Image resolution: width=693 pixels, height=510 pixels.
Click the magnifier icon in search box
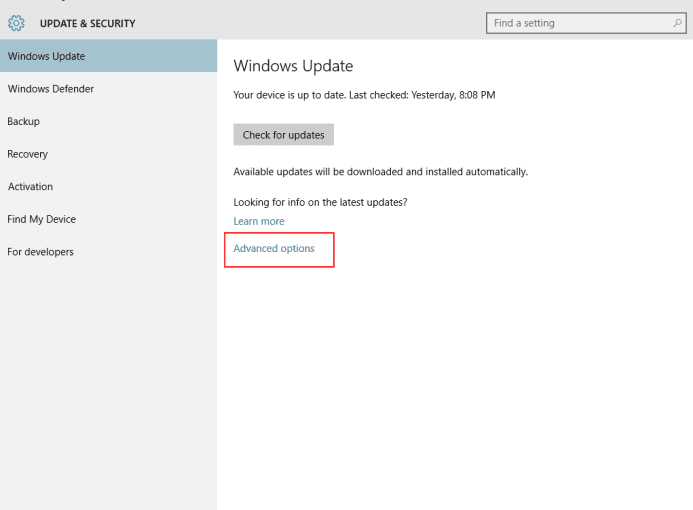(x=677, y=23)
